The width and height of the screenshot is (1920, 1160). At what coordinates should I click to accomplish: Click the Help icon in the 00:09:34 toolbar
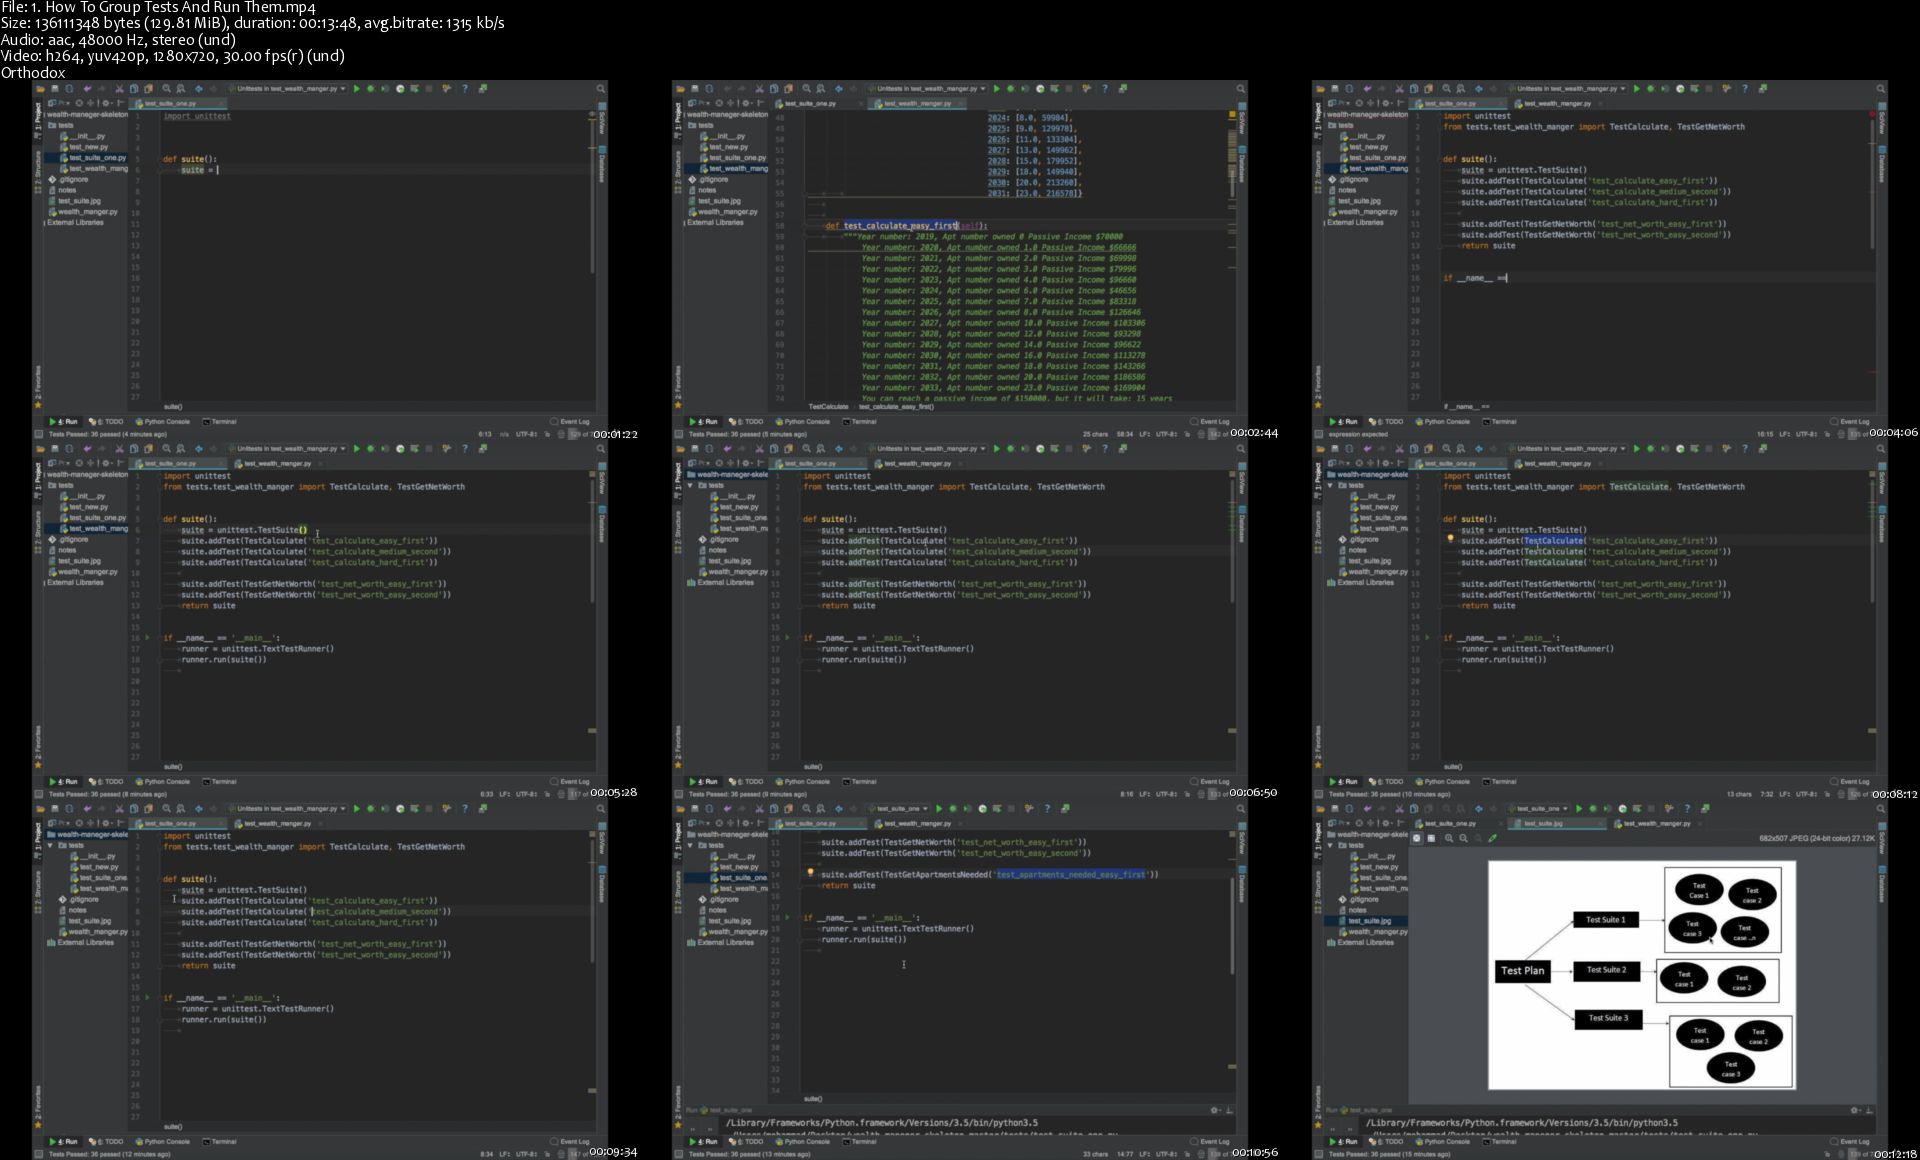click(464, 809)
